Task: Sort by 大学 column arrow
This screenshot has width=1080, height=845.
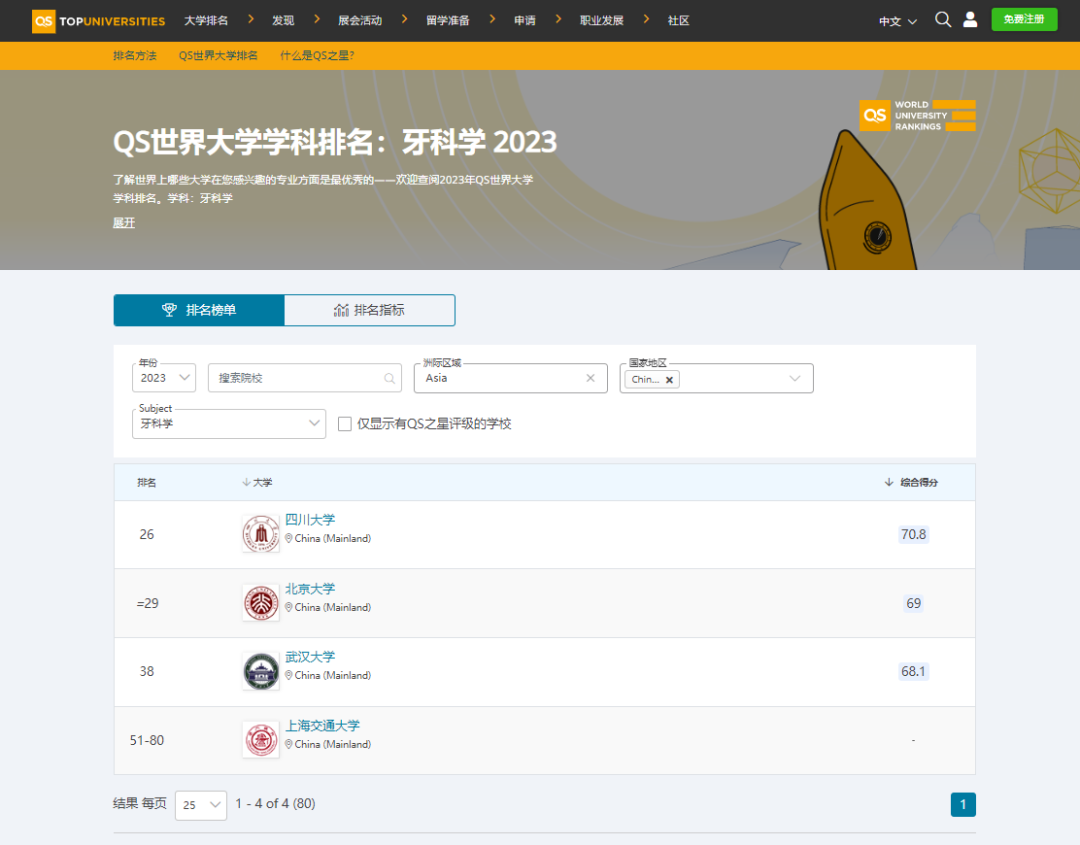Action: (246, 482)
